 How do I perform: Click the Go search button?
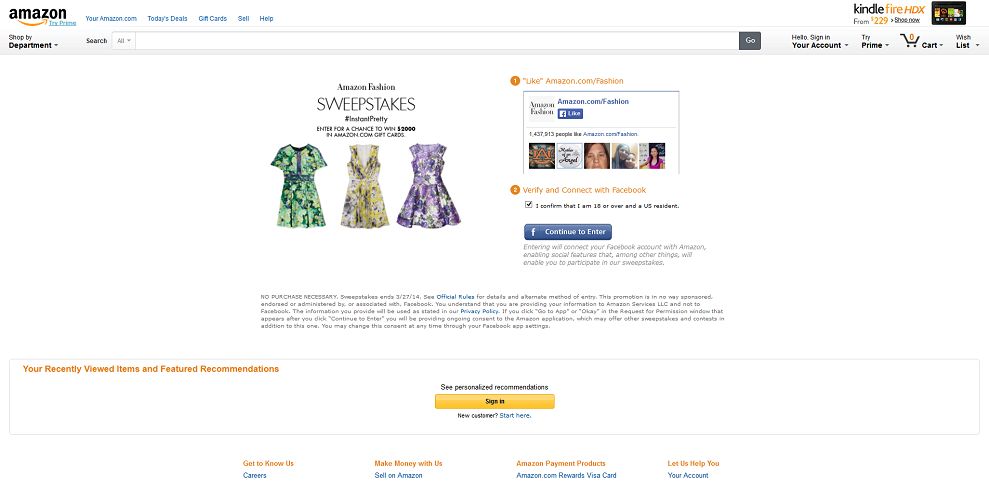(x=750, y=41)
